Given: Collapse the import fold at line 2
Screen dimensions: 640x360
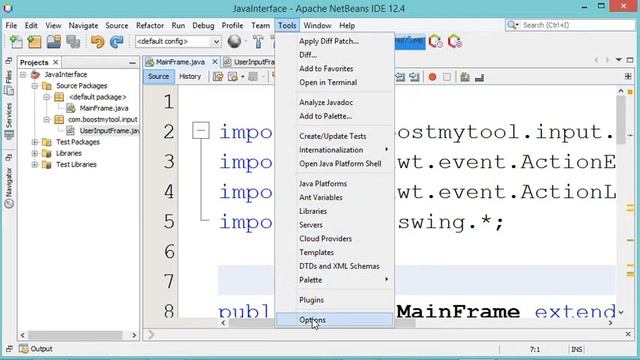Looking at the screenshot, I should tap(200, 131).
